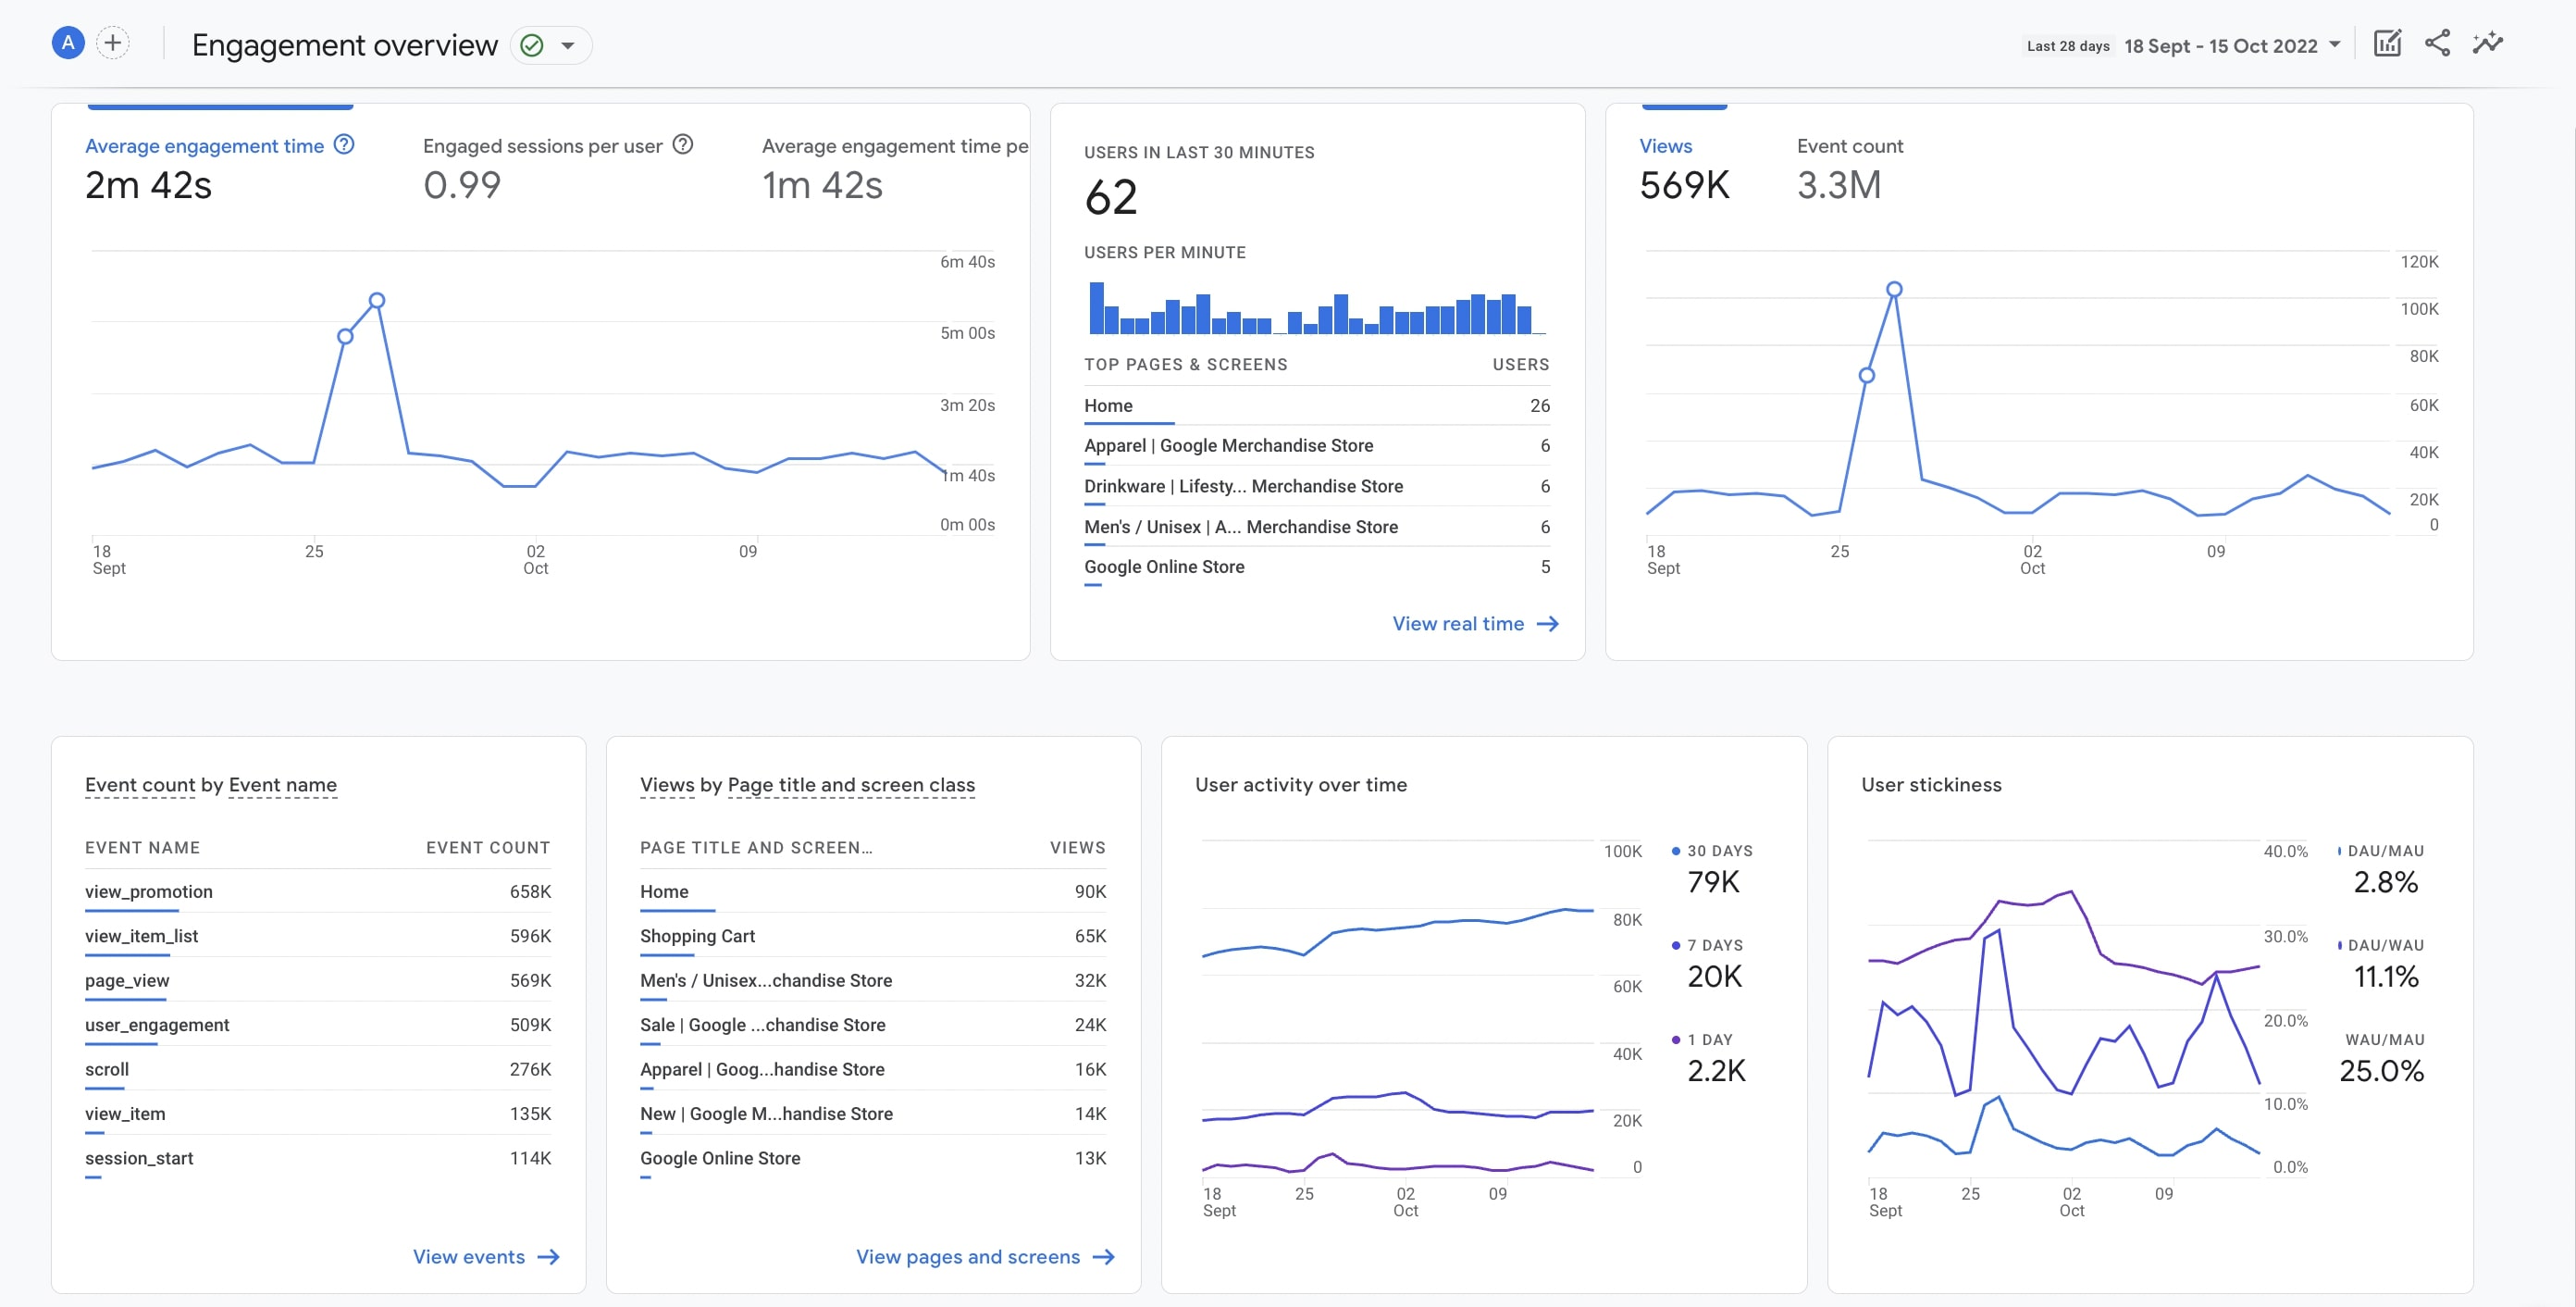Click help icon next to Engaged sessions per user
Screen dimensions: 2576x1307
point(683,145)
